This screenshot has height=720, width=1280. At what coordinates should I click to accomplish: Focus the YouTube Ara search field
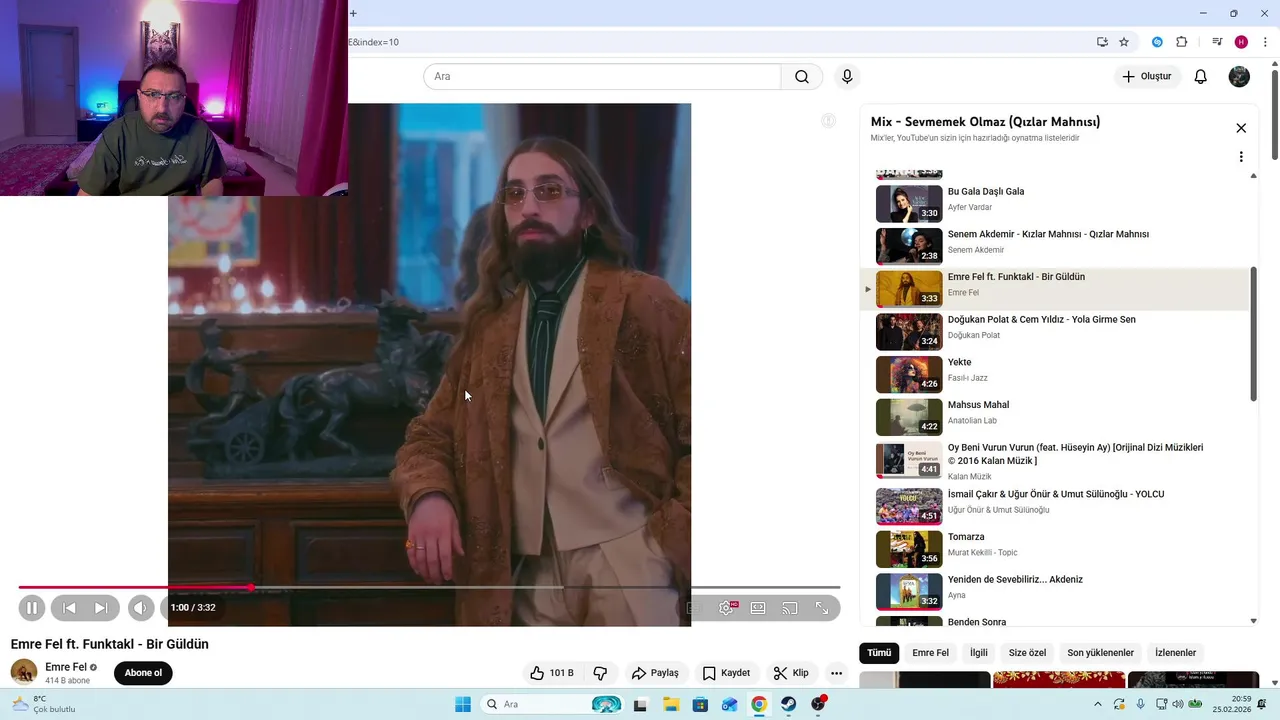tap(602, 77)
